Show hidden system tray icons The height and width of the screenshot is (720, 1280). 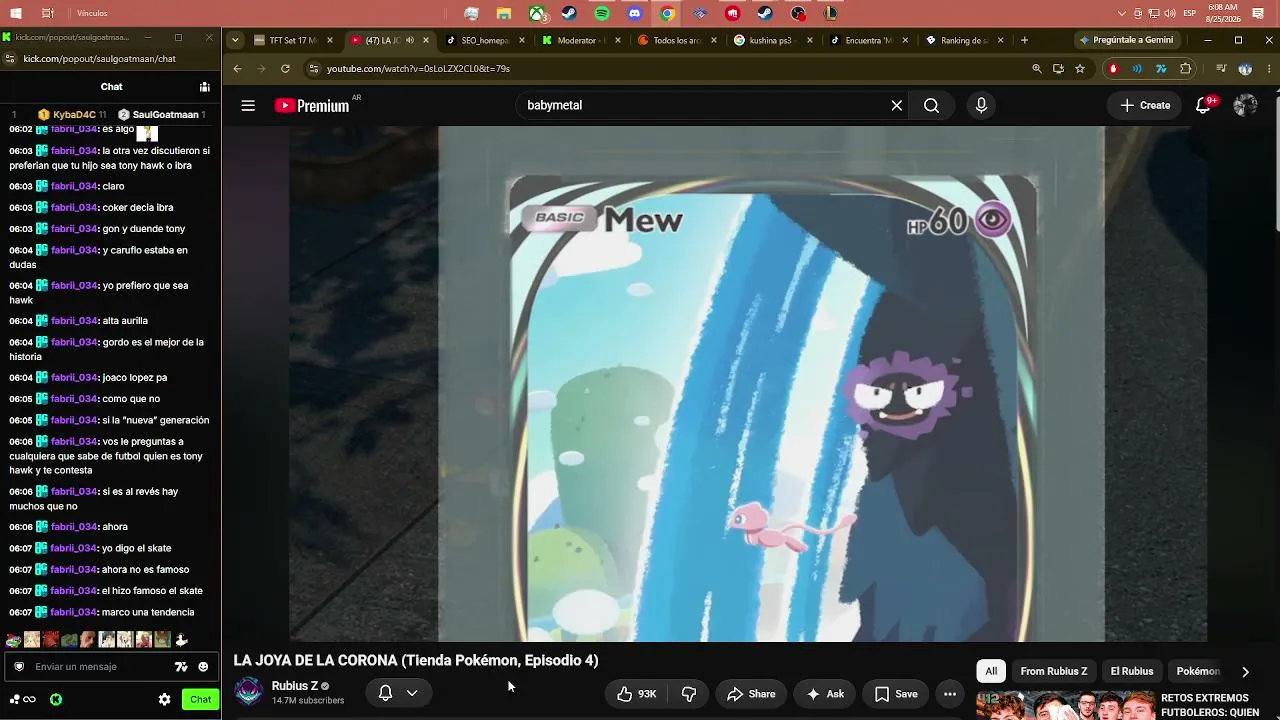coord(1122,13)
